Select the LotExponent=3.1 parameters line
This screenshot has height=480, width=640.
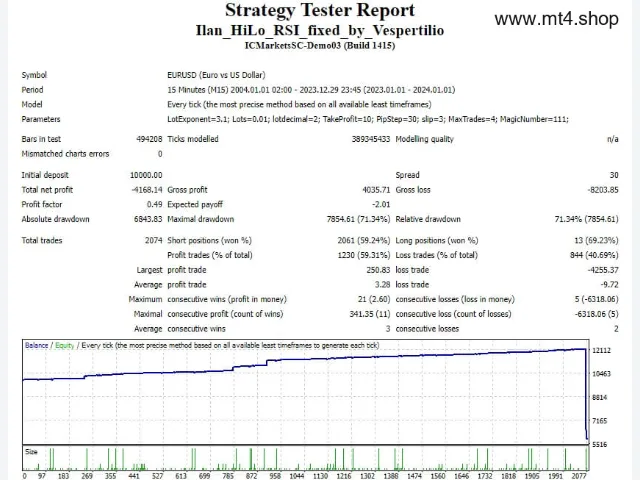368,119
